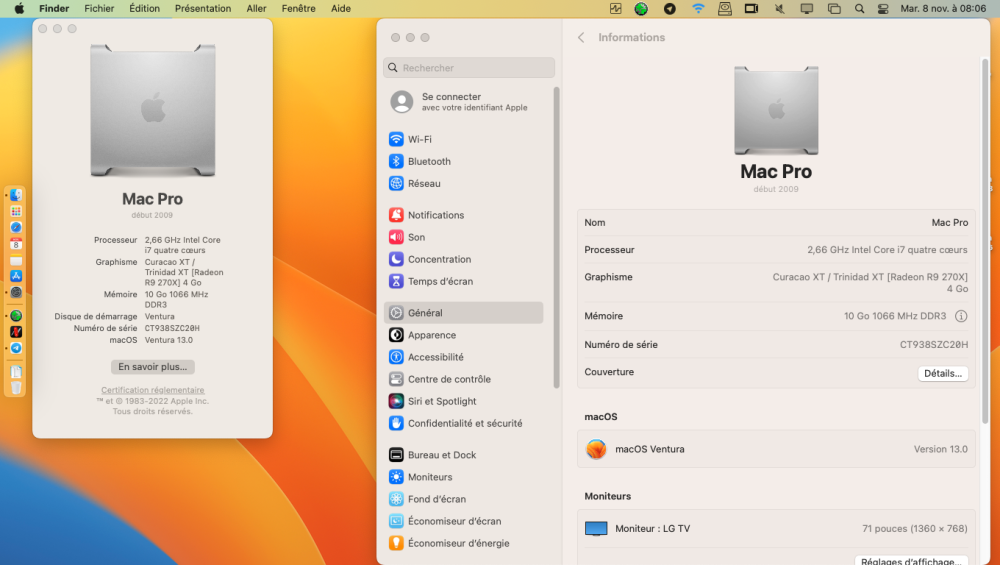The height and width of the screenshot is (565, 1000).
Task: Click the disk drive icon in the menu bar
Action: [x=724, y=8]
